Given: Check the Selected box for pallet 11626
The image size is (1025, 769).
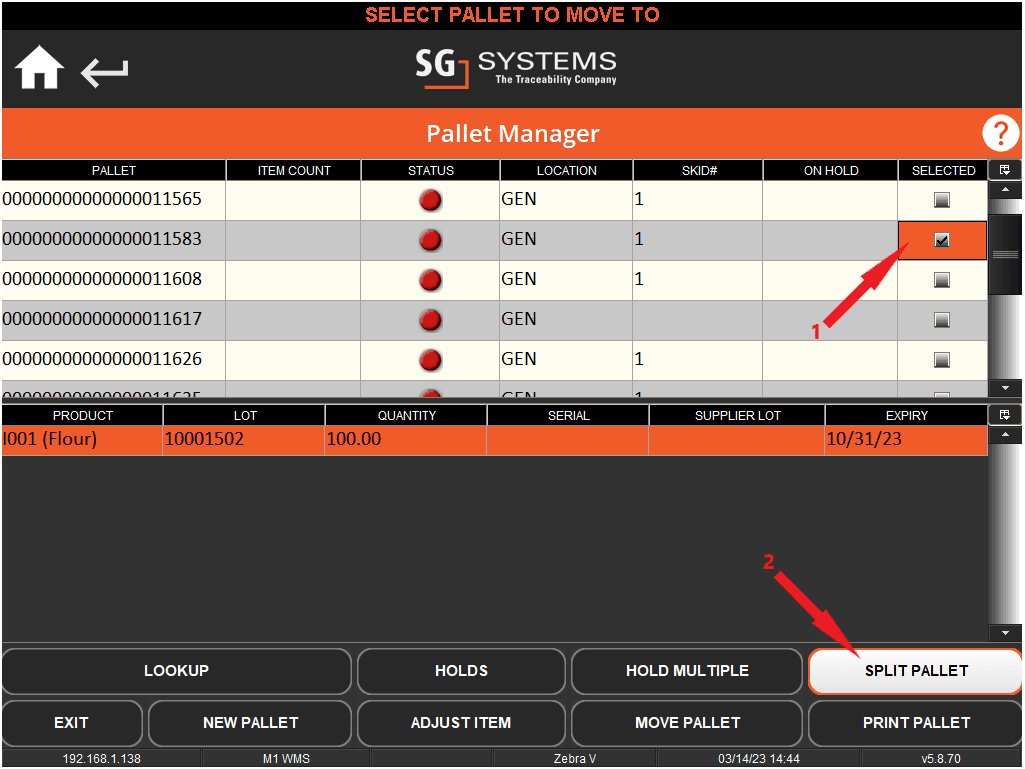Looking at the screenshot, I should pyautogui.click(x=941, y=360).
